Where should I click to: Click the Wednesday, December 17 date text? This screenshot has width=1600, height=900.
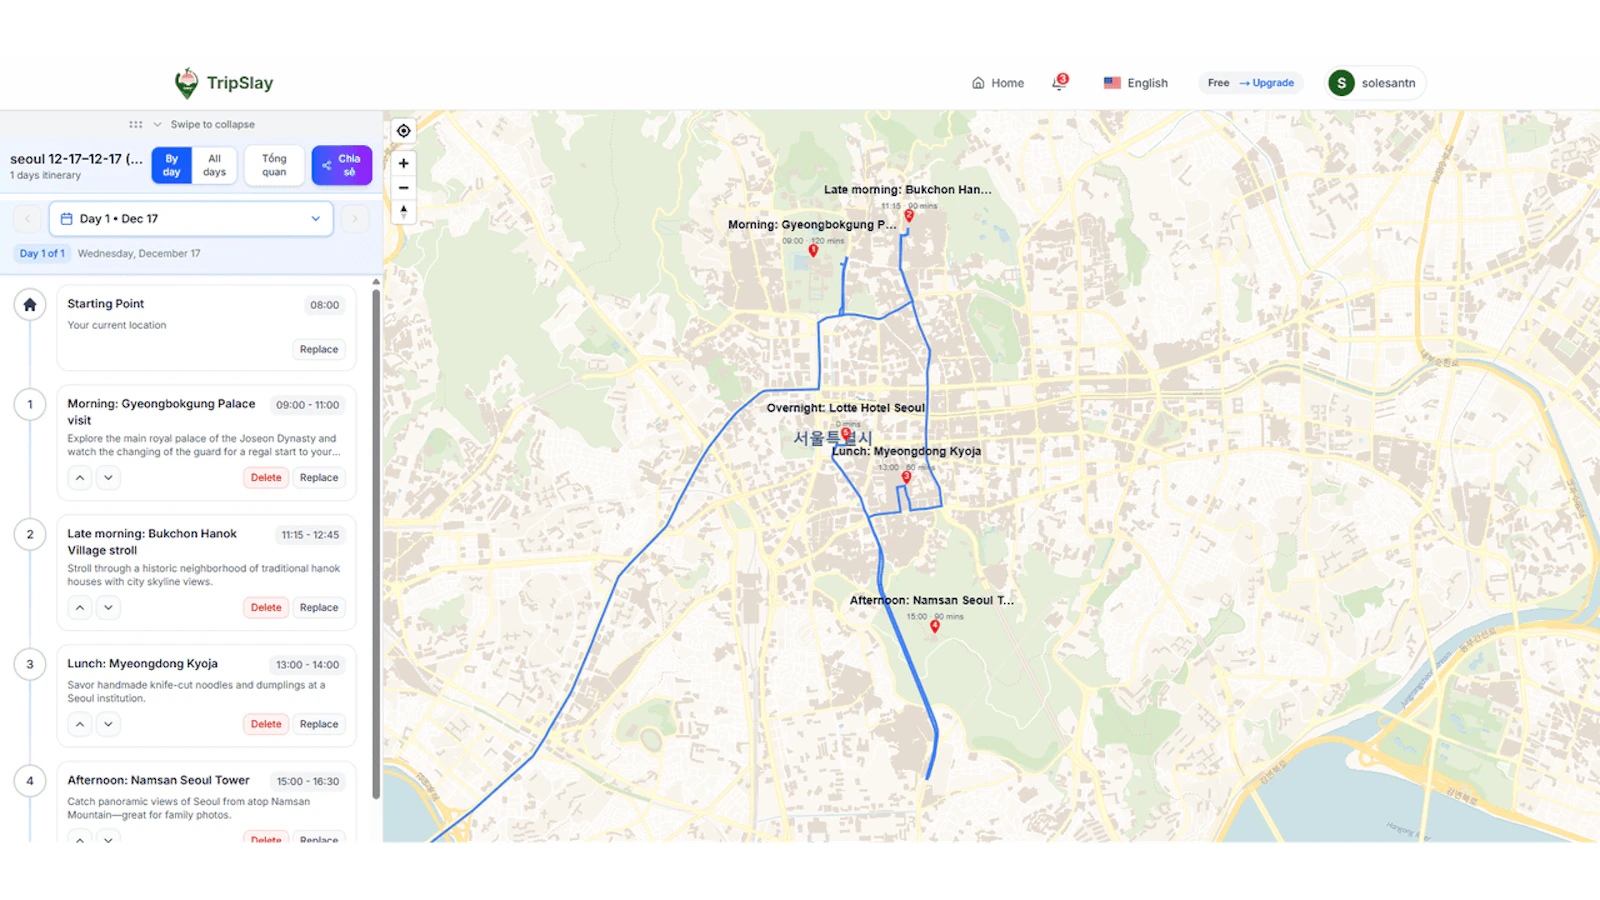139,254
